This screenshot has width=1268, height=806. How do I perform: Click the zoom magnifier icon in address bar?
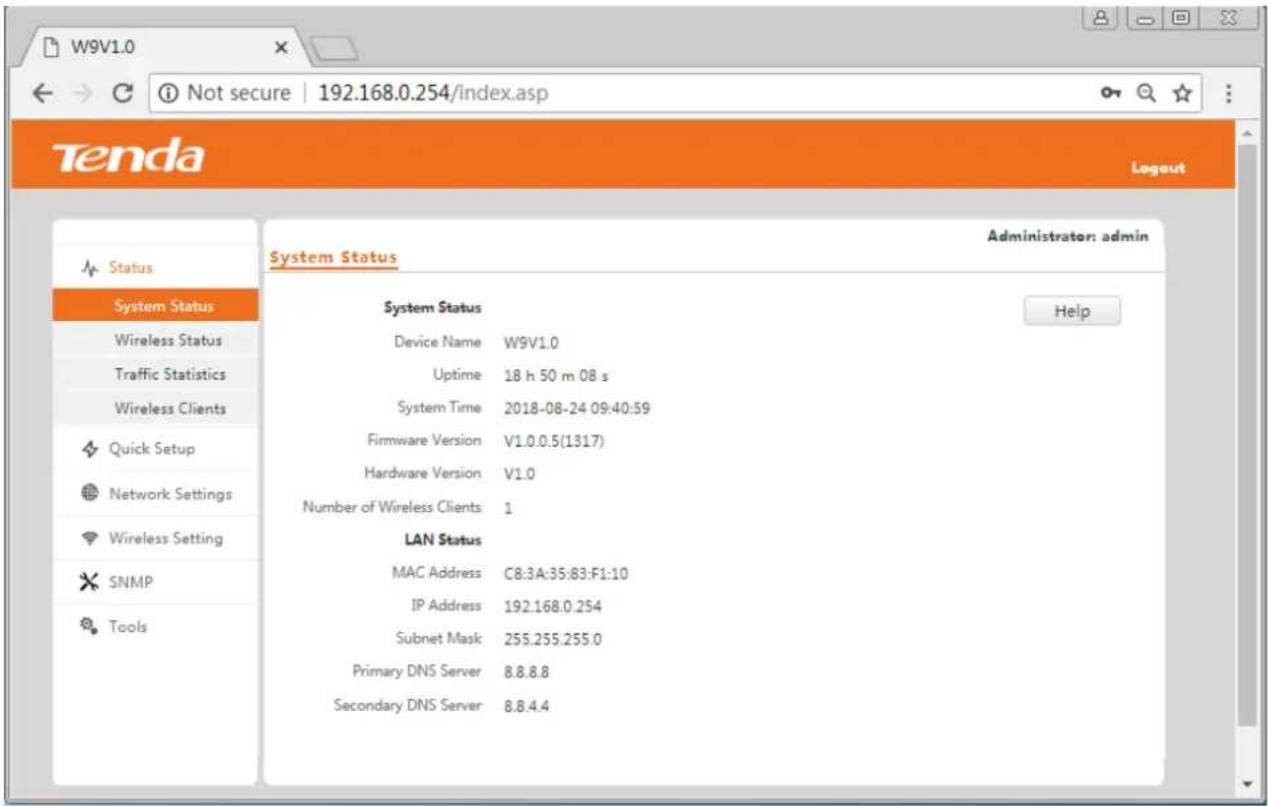pyautogui.click(x=1147, y=93)
